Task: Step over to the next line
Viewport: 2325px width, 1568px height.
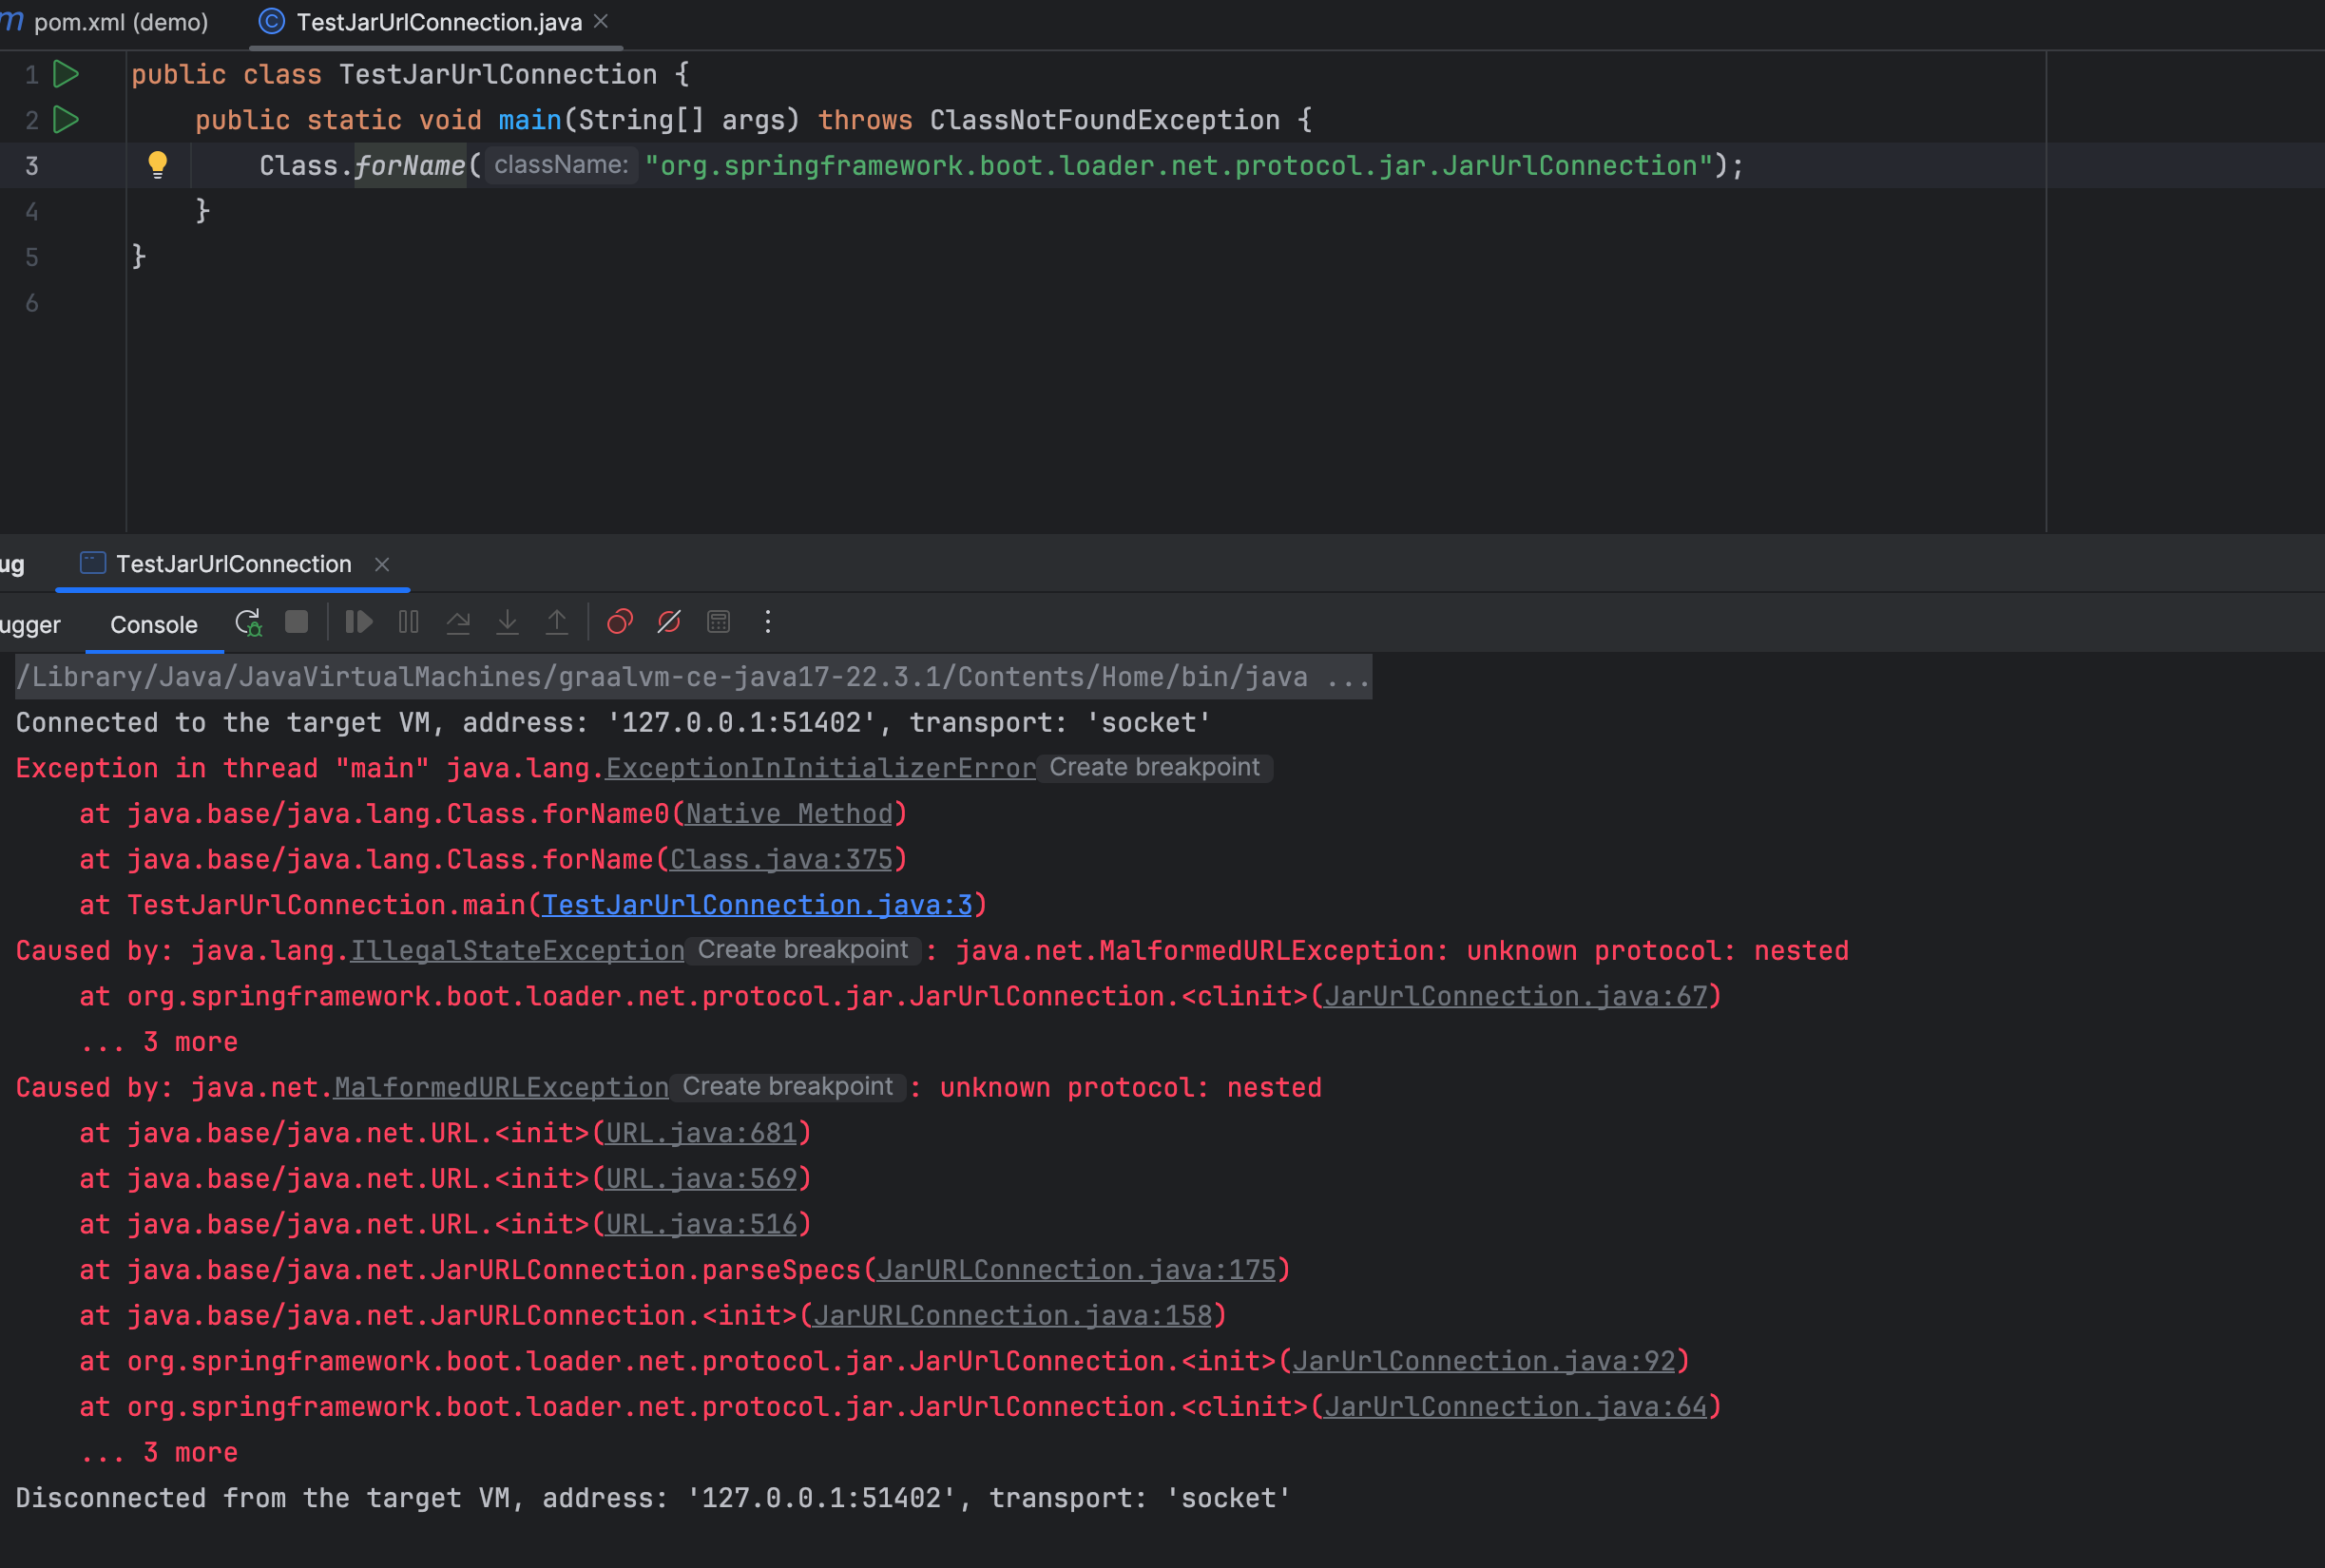Action: click(457, 622)
